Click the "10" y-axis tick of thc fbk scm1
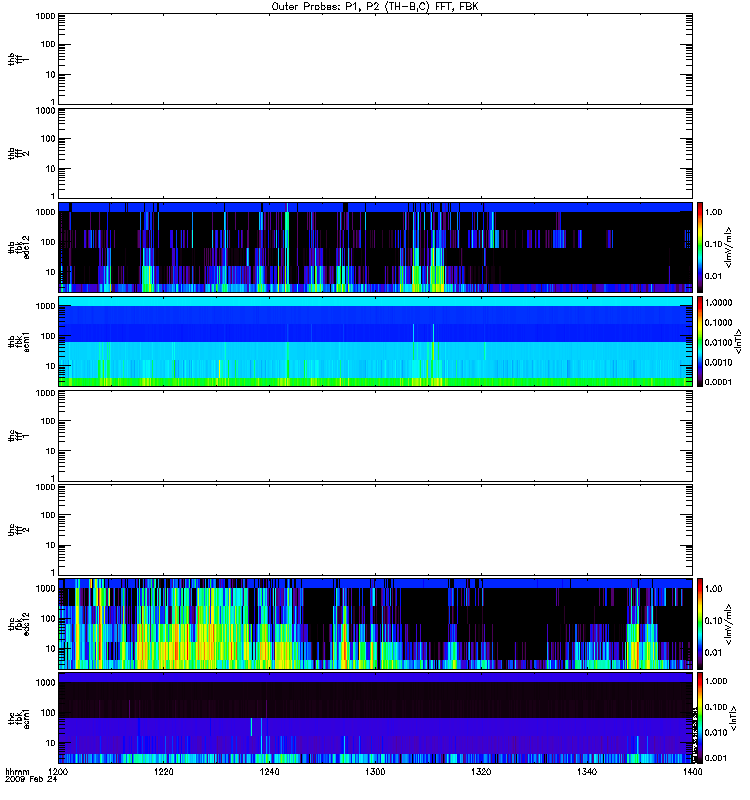The image size is (750, 800). point(51,743)
